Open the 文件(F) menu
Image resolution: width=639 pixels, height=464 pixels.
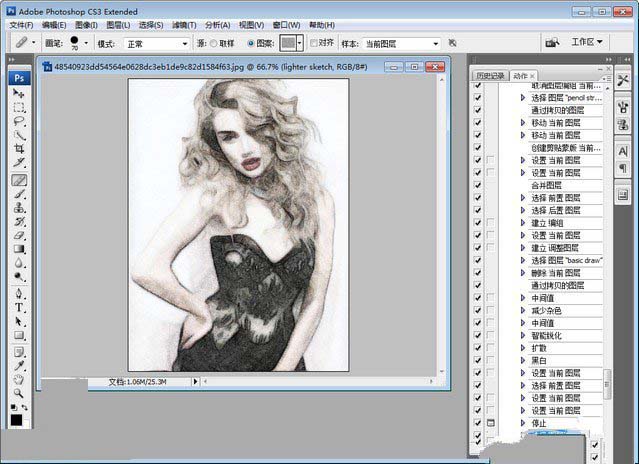coord(21,25)
